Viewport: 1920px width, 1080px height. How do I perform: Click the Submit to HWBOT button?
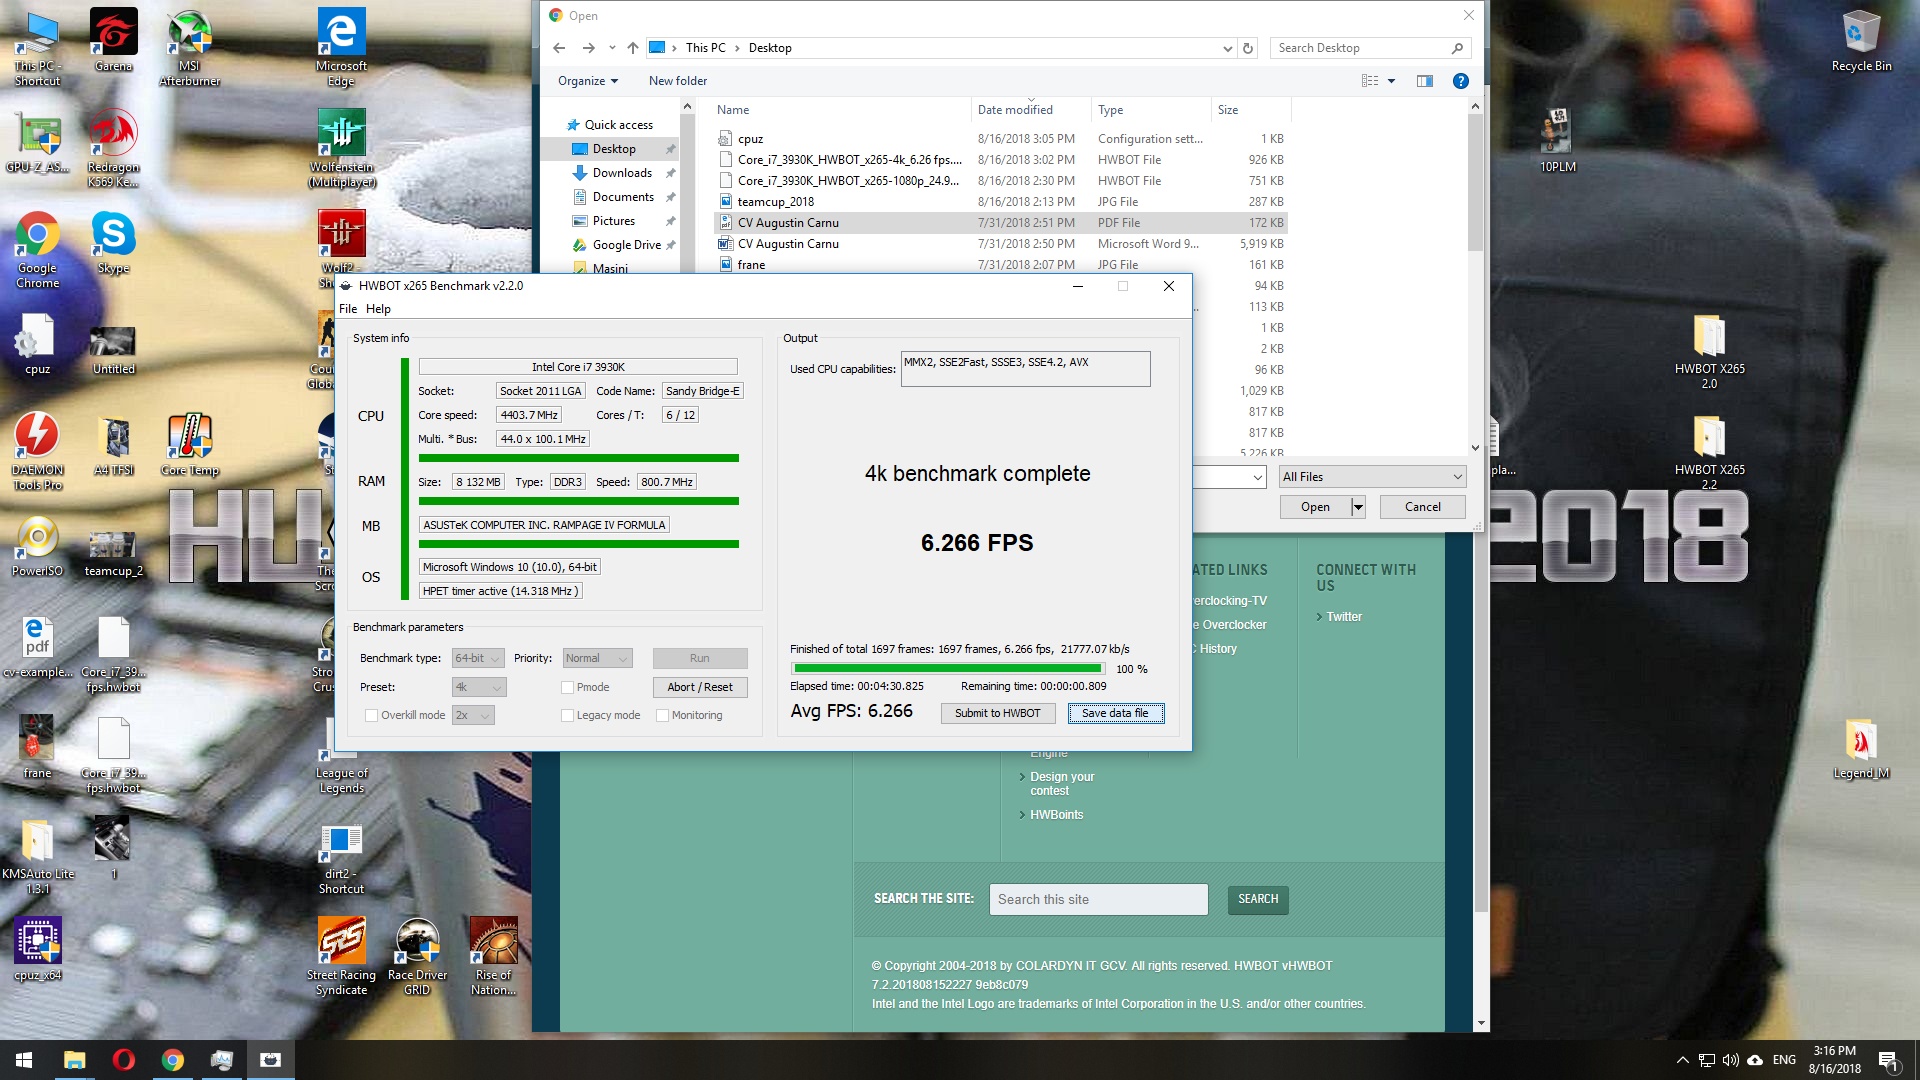coord(997,713)
